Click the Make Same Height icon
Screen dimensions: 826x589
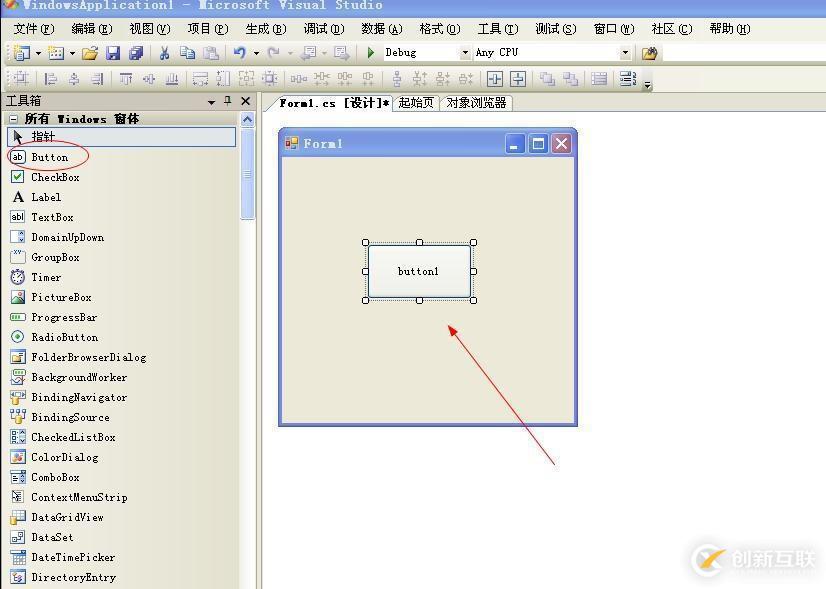pyautogui.click(x=223, y=79)
